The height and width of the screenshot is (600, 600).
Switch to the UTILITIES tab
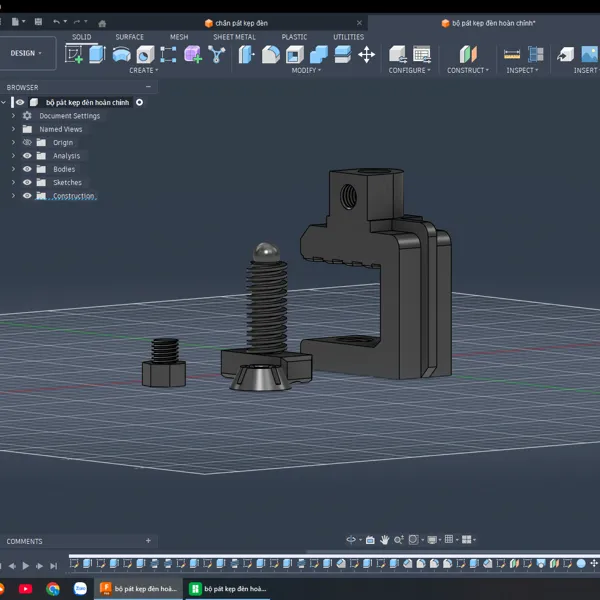348,37
